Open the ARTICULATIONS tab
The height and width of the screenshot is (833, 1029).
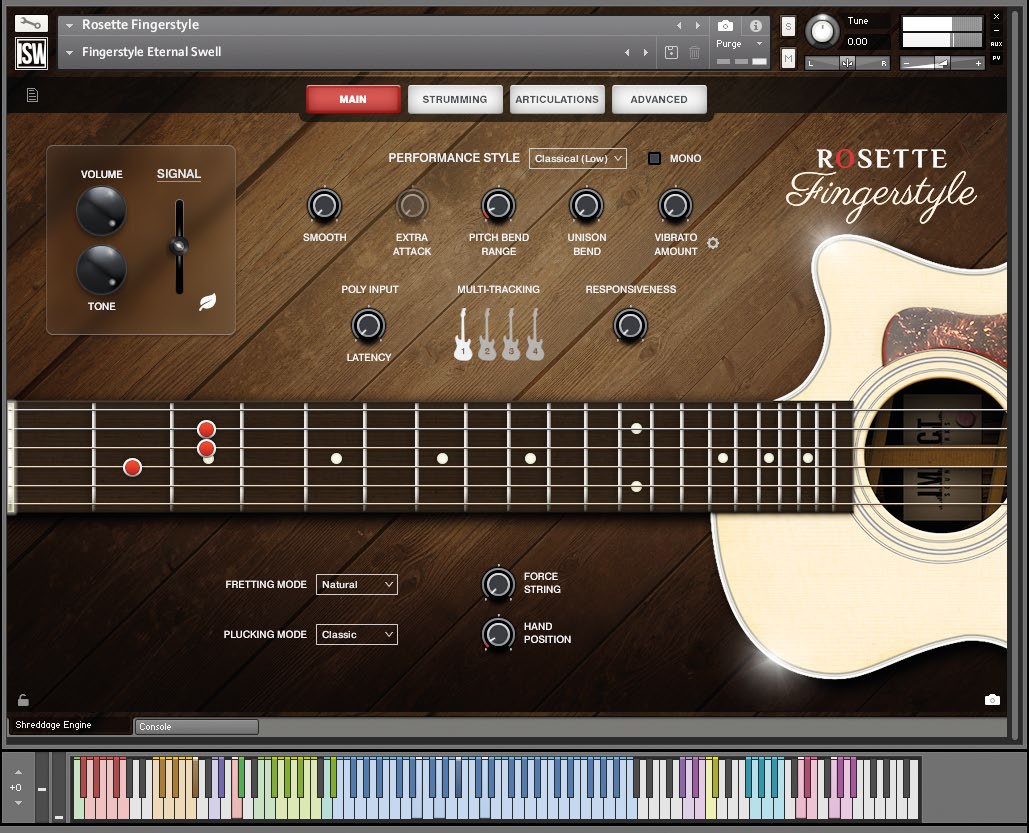point(557,99)
